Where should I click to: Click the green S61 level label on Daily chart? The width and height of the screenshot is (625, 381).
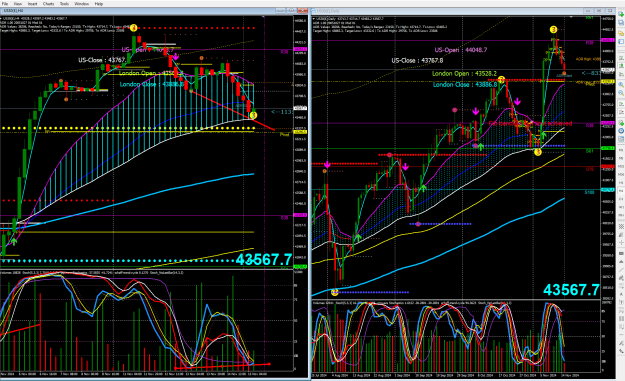coord(590,151)
